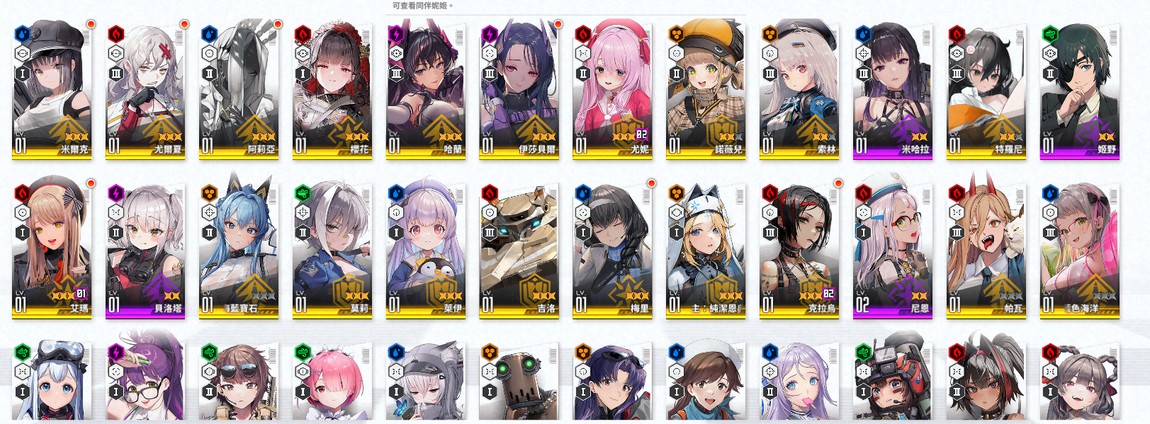Click the weapon type icon on 特羅尼's card
This screenshot has height=424, width=1150.
[956, 53]
